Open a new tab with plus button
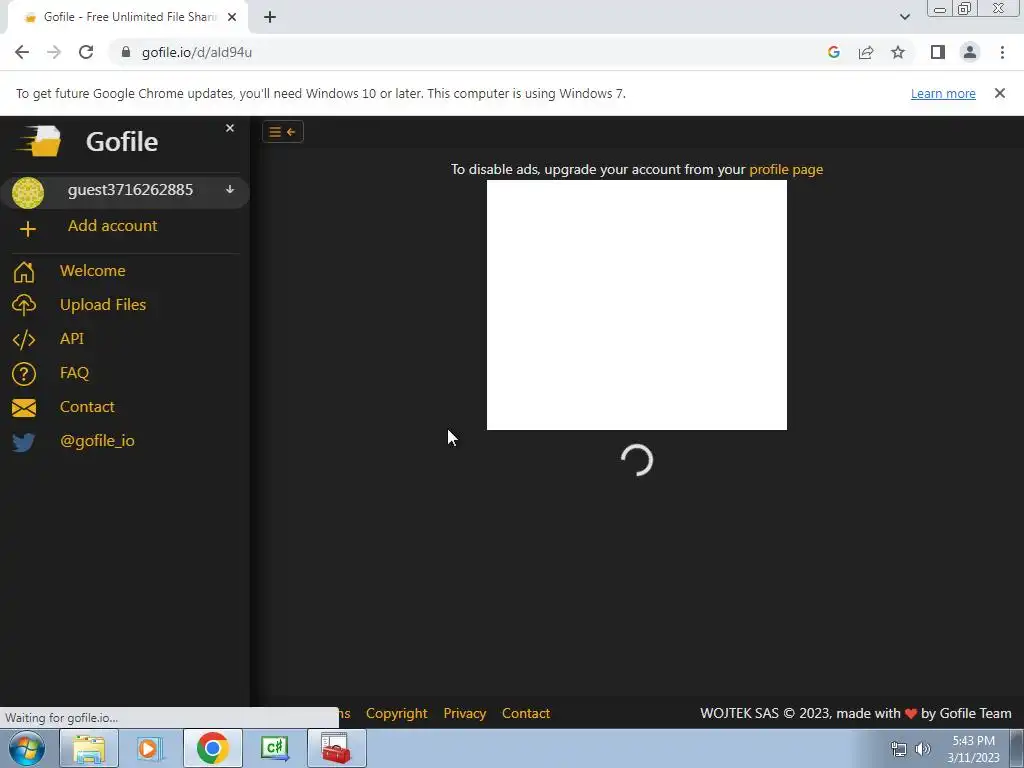1024x768 pixels. 270,17
